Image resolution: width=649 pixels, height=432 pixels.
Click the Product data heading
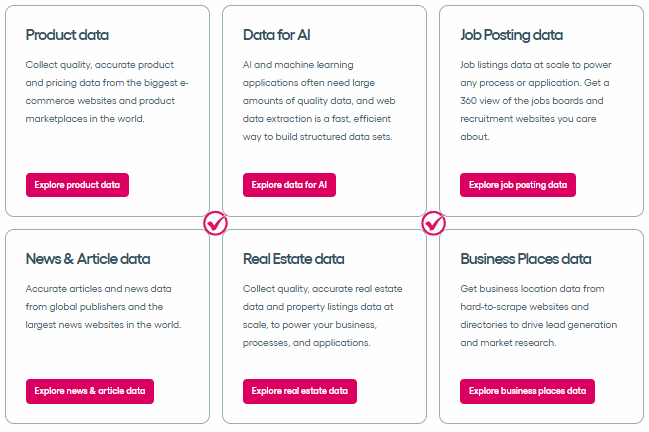point(68,35)
